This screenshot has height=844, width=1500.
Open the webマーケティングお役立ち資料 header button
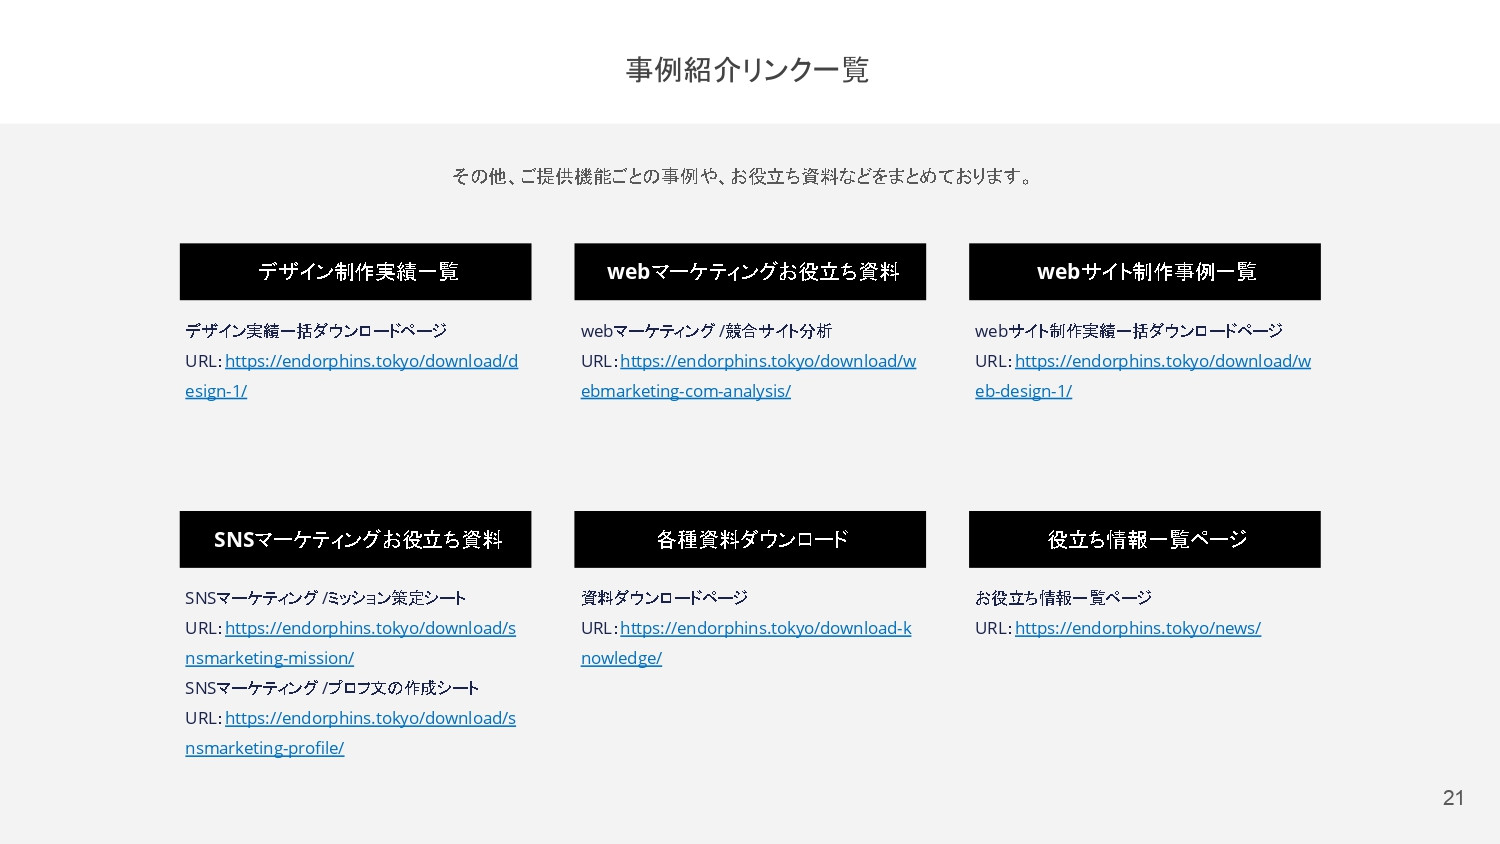[x=750, y=271]
